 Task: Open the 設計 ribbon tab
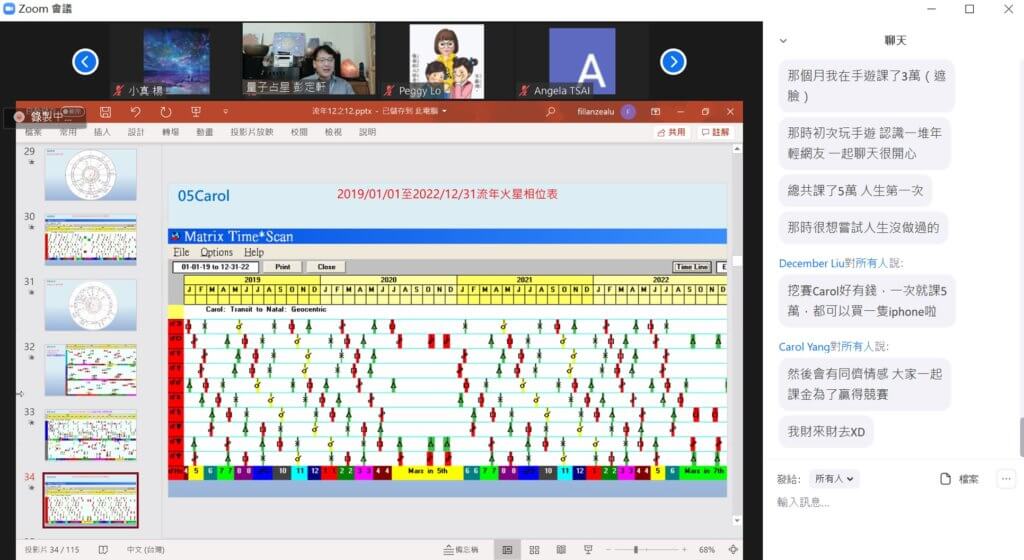[136, 132]
